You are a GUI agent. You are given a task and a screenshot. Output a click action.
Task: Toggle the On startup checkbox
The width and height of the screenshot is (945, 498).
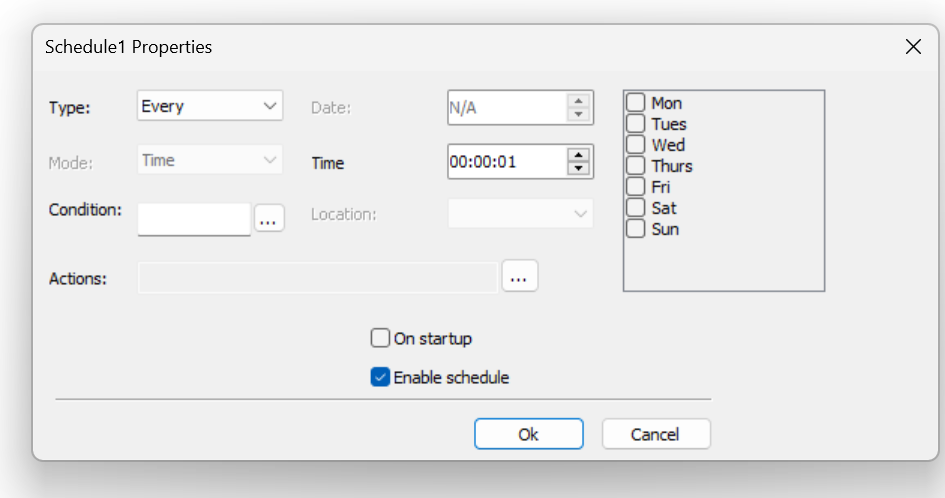pyautogui.click(x=380, y=338)
